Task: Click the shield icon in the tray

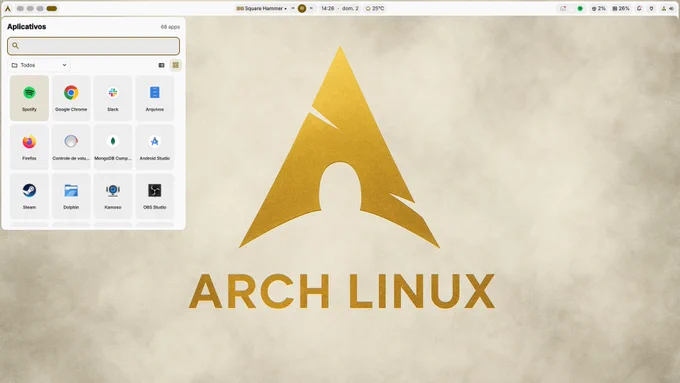Action: point(651,8)
